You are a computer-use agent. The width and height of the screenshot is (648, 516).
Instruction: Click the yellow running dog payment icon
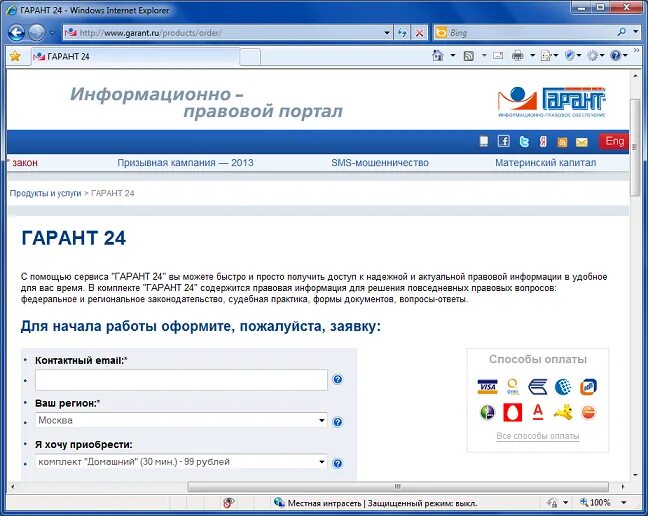pyautogui.click(x=563, y=412)
